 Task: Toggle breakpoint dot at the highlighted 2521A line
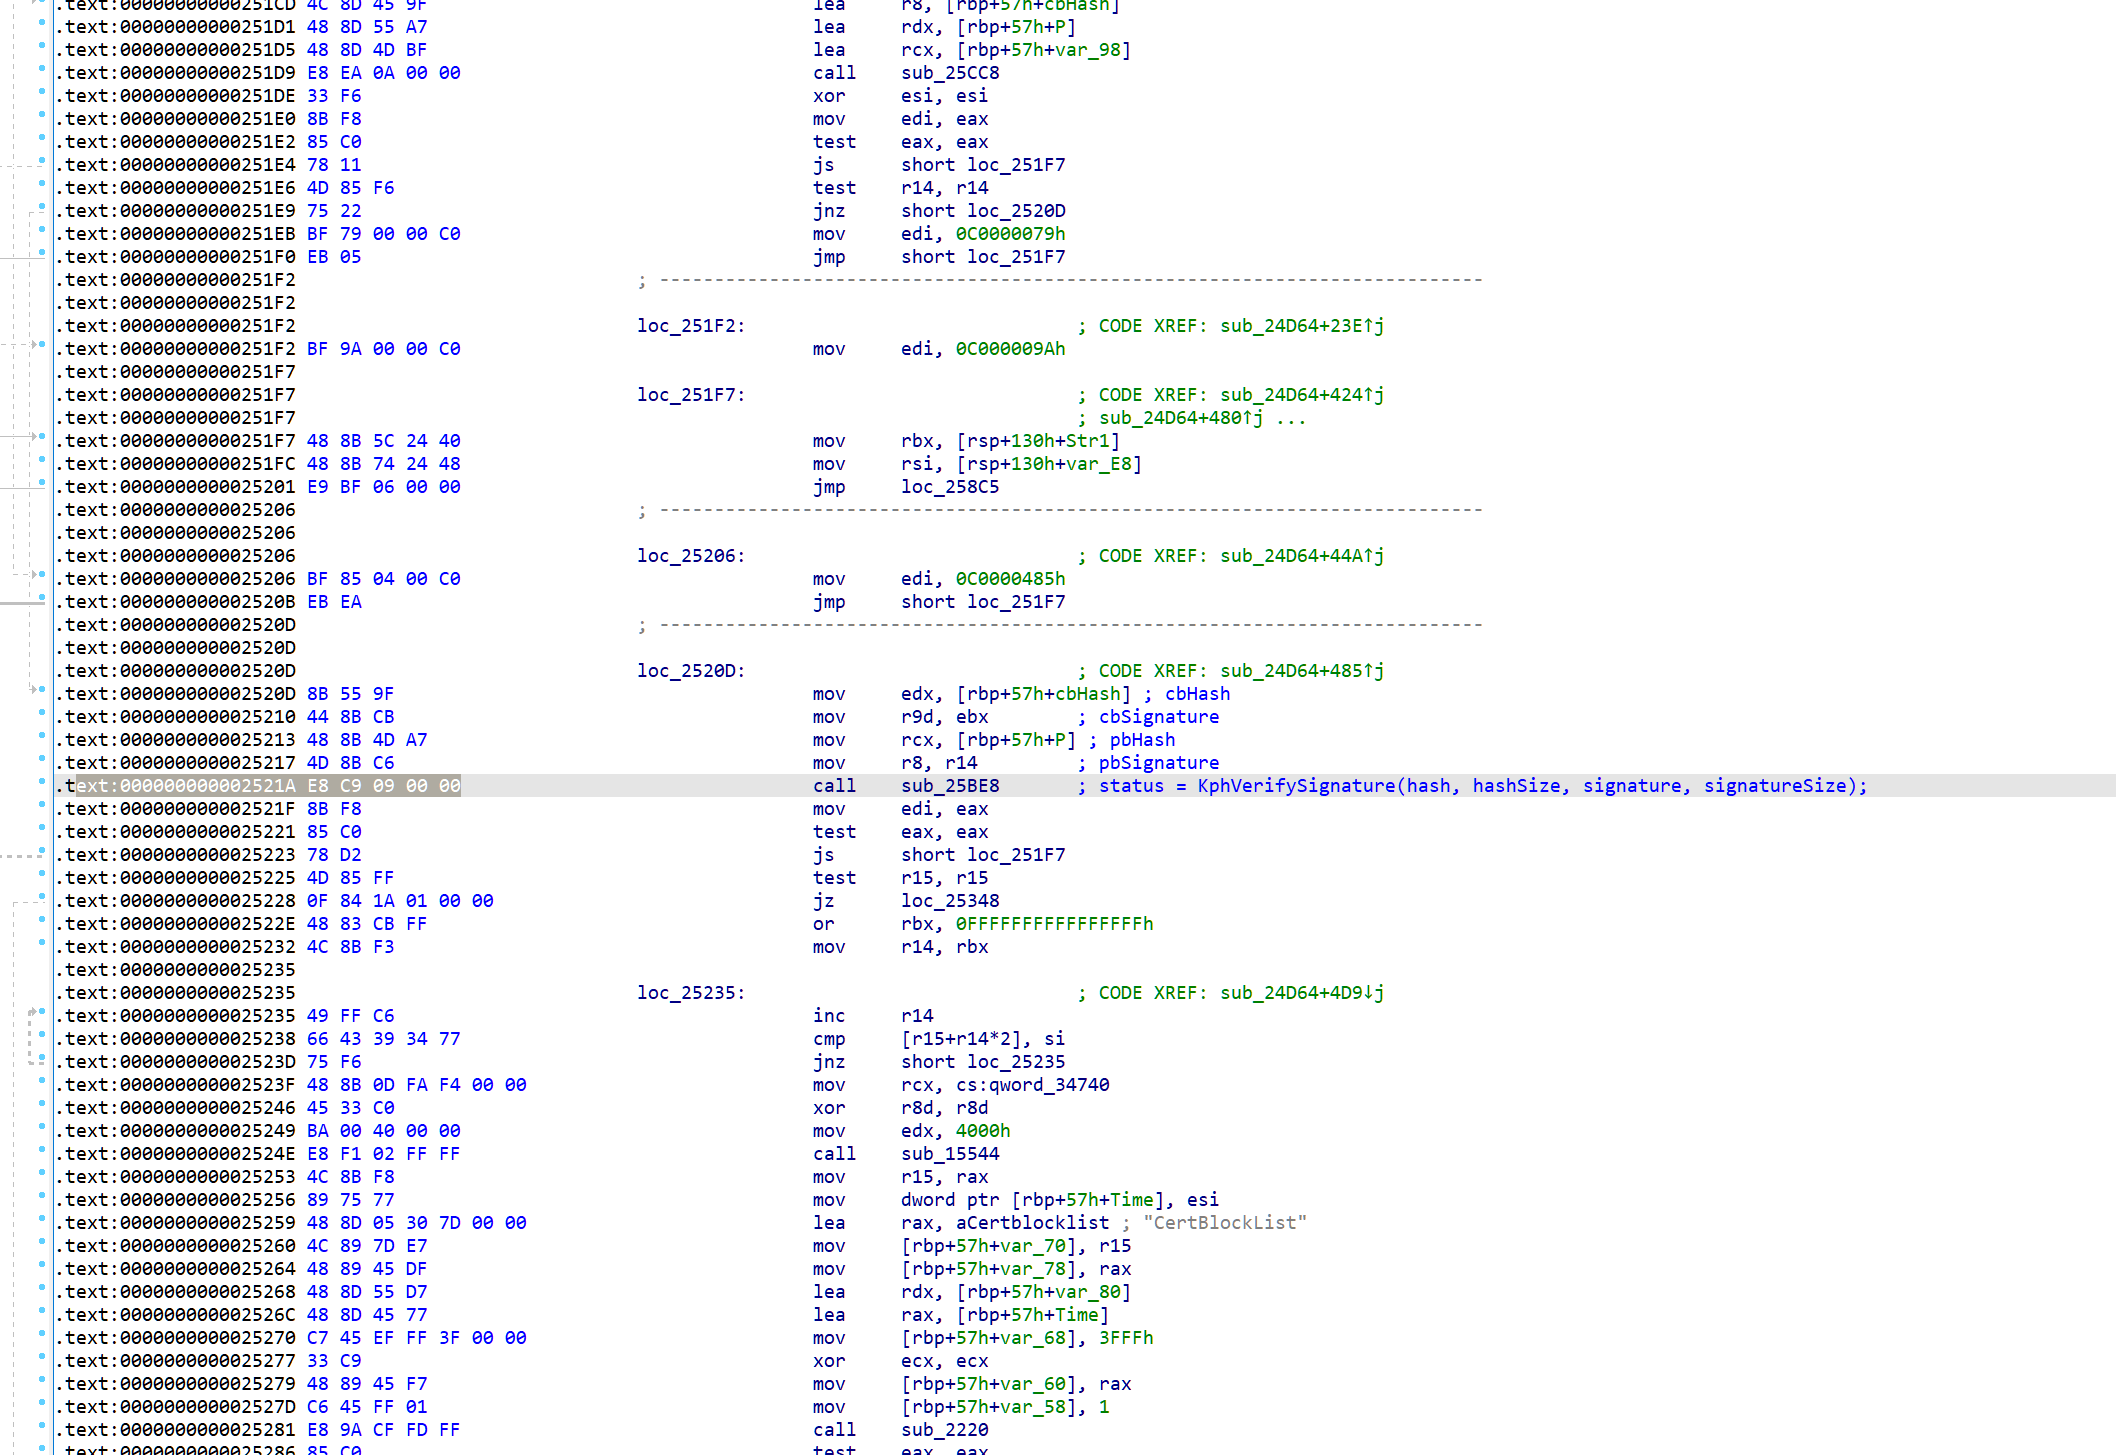(x=42, y=782)
